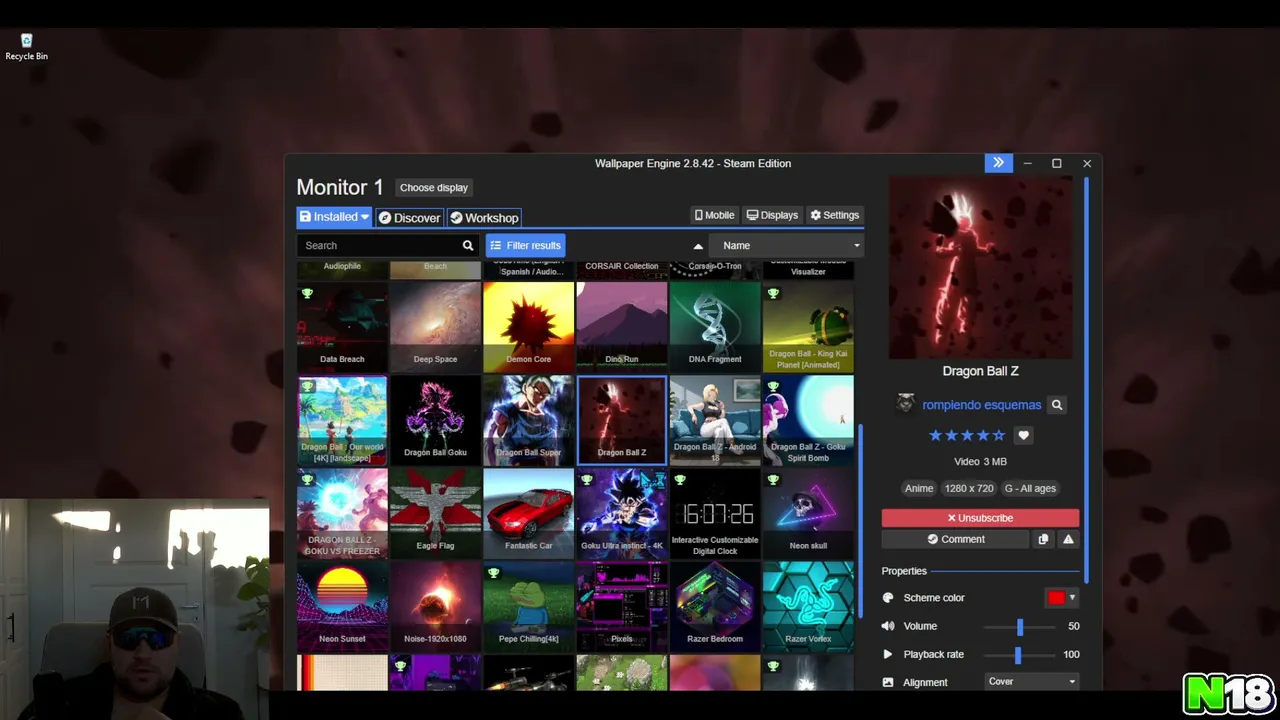1280x720 pixels.
Task: Select the Pepe Chilling[4k] wallpaper
Action: coord(528,607)
